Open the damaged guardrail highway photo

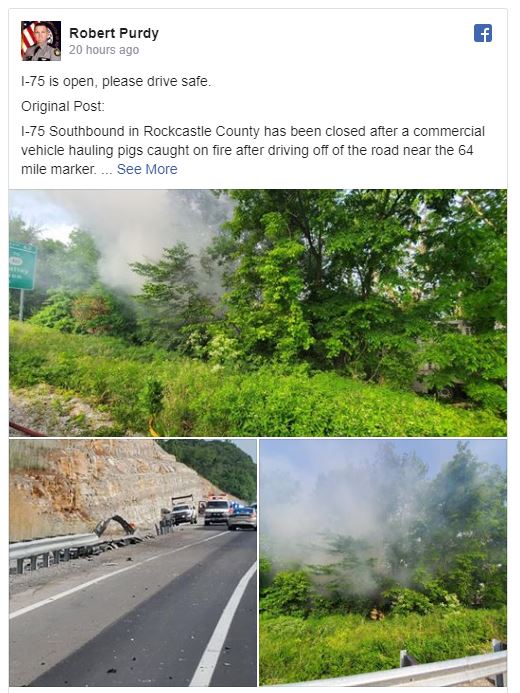tap(133, 563)
